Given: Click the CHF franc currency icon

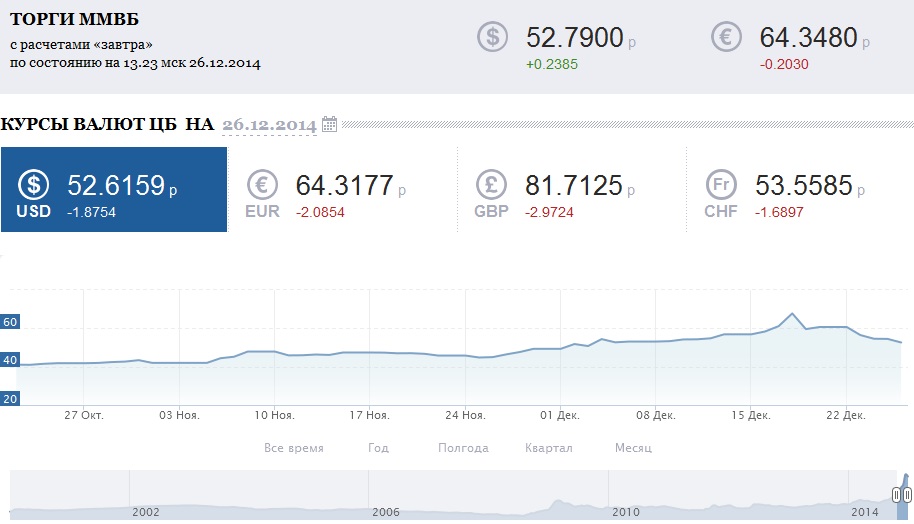Looking at the screenshot, I should point(721,185).
